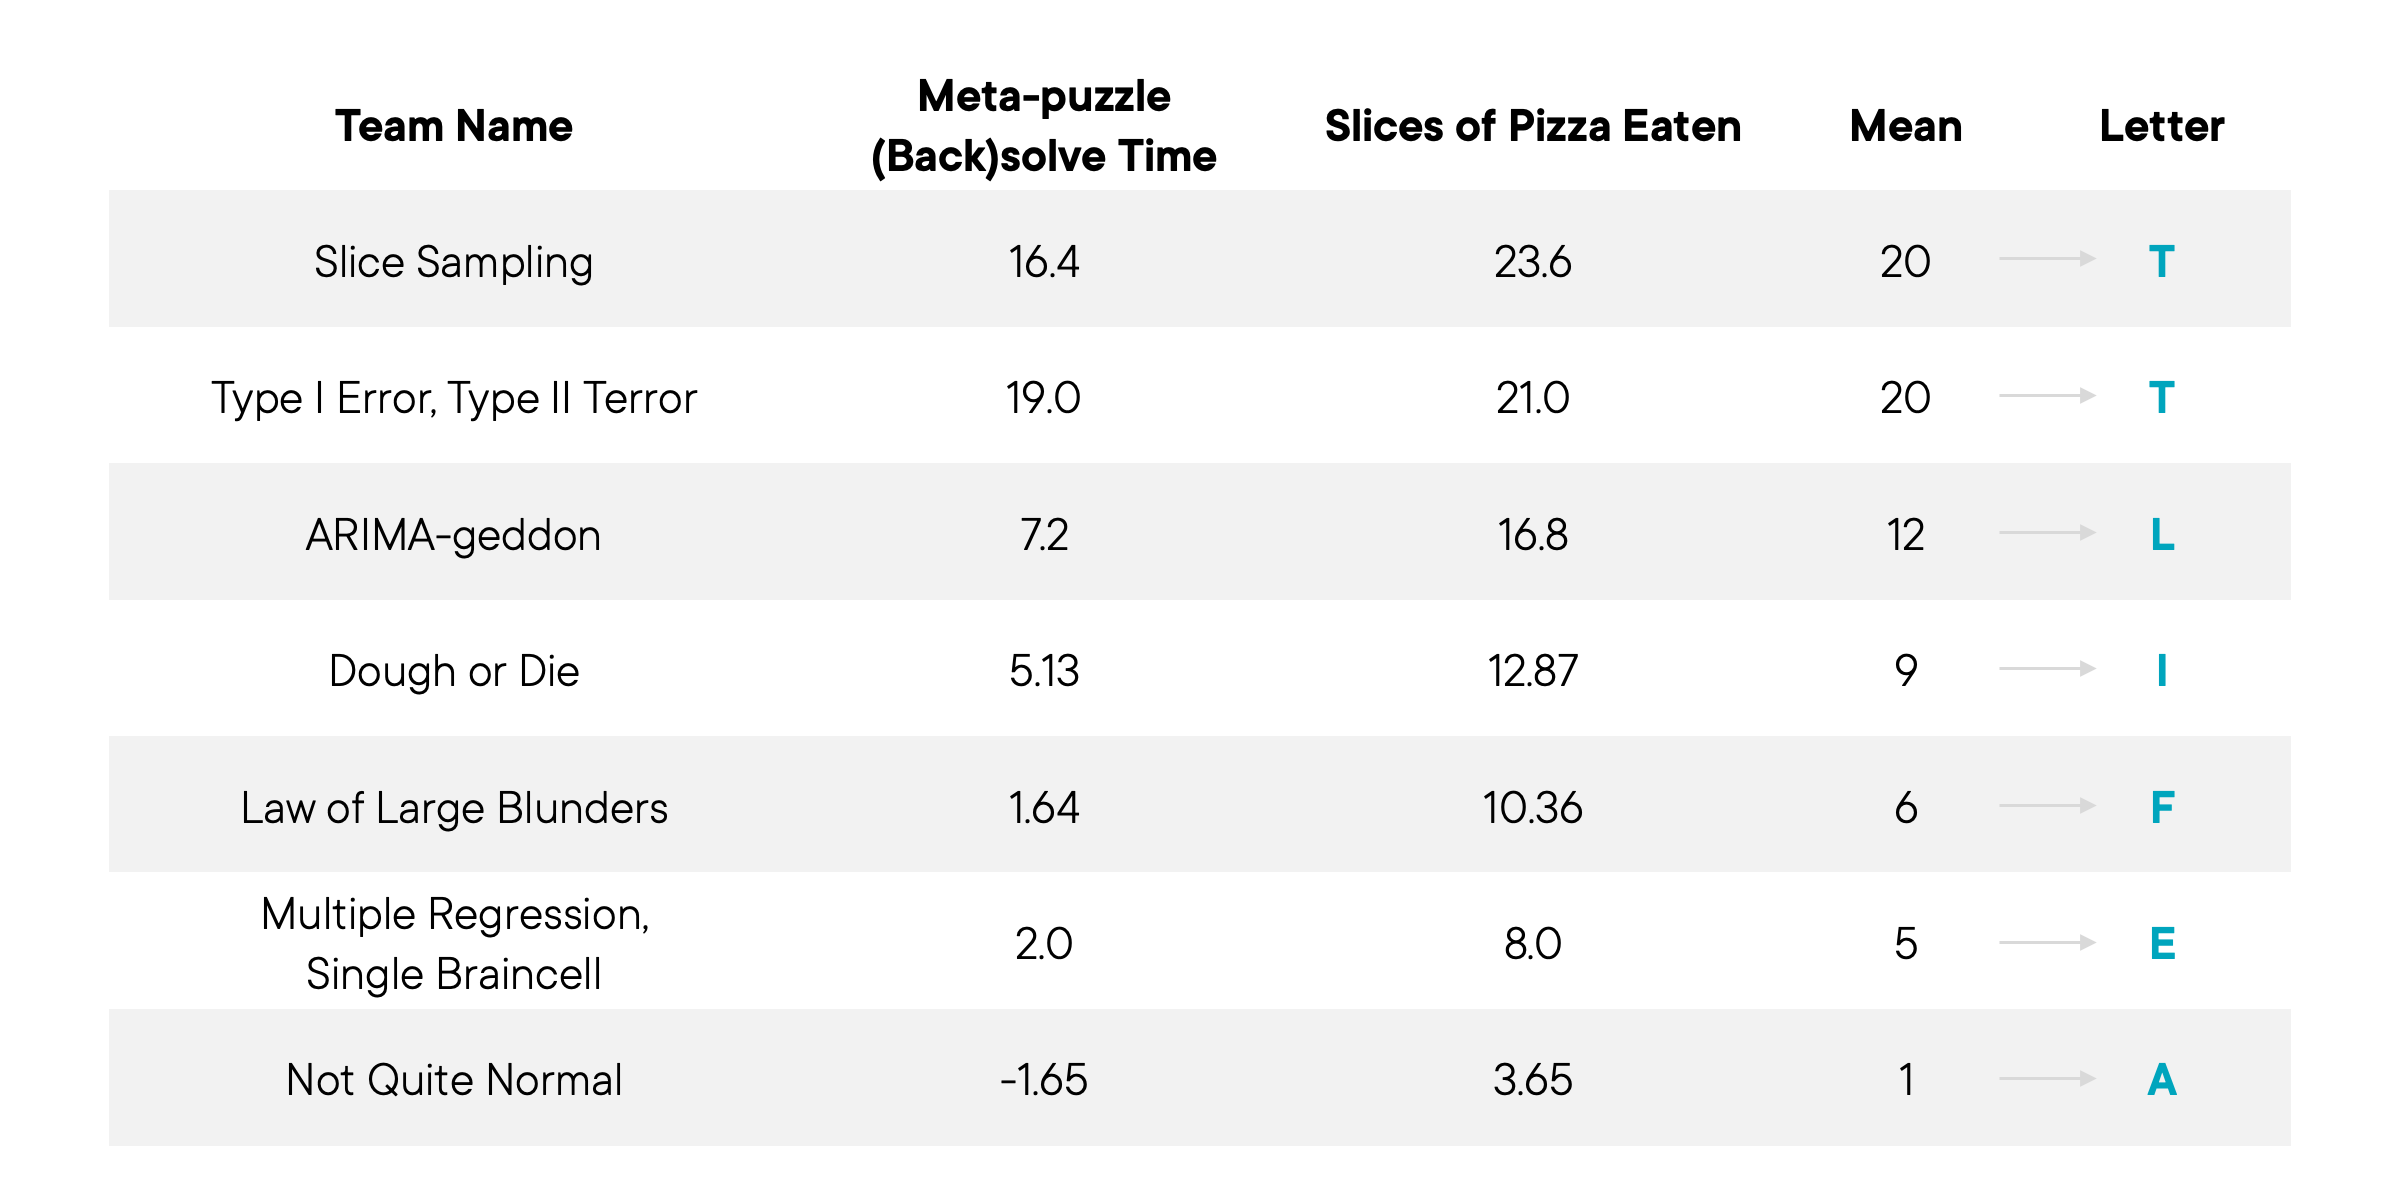Screen dimensions: 2400x1200
Task: Click the Multiple Regression, Single Braincell cell
Action: click(454, 944)
